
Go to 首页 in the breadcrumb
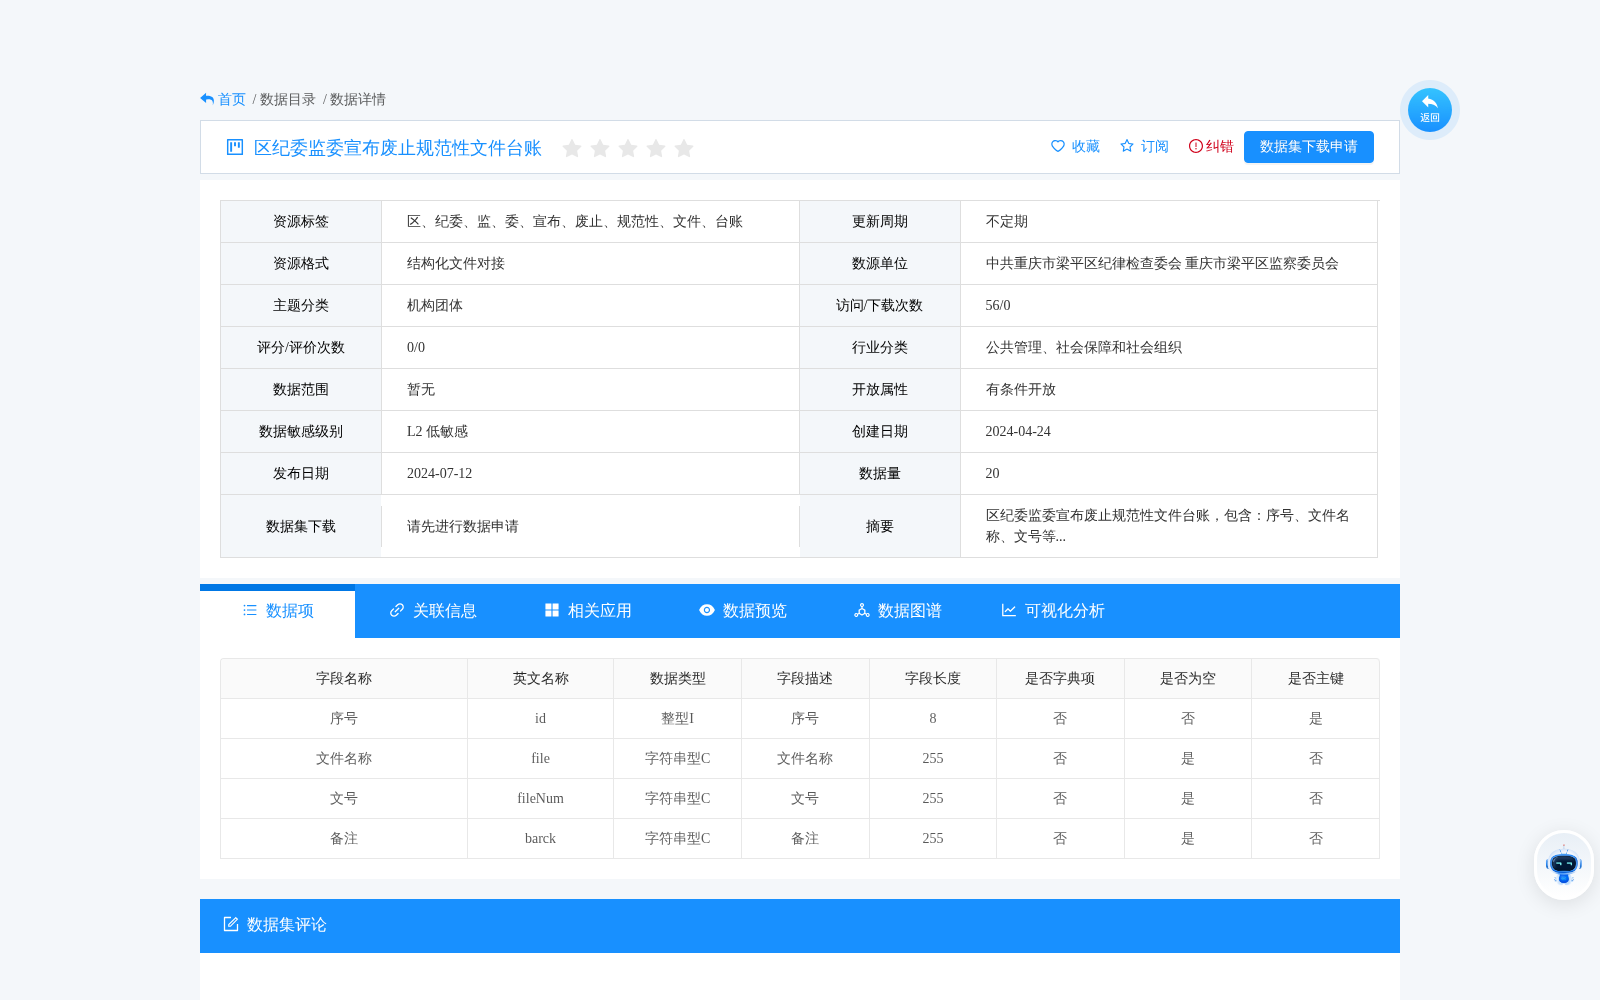pyautogui.click(x=232, y=99)
